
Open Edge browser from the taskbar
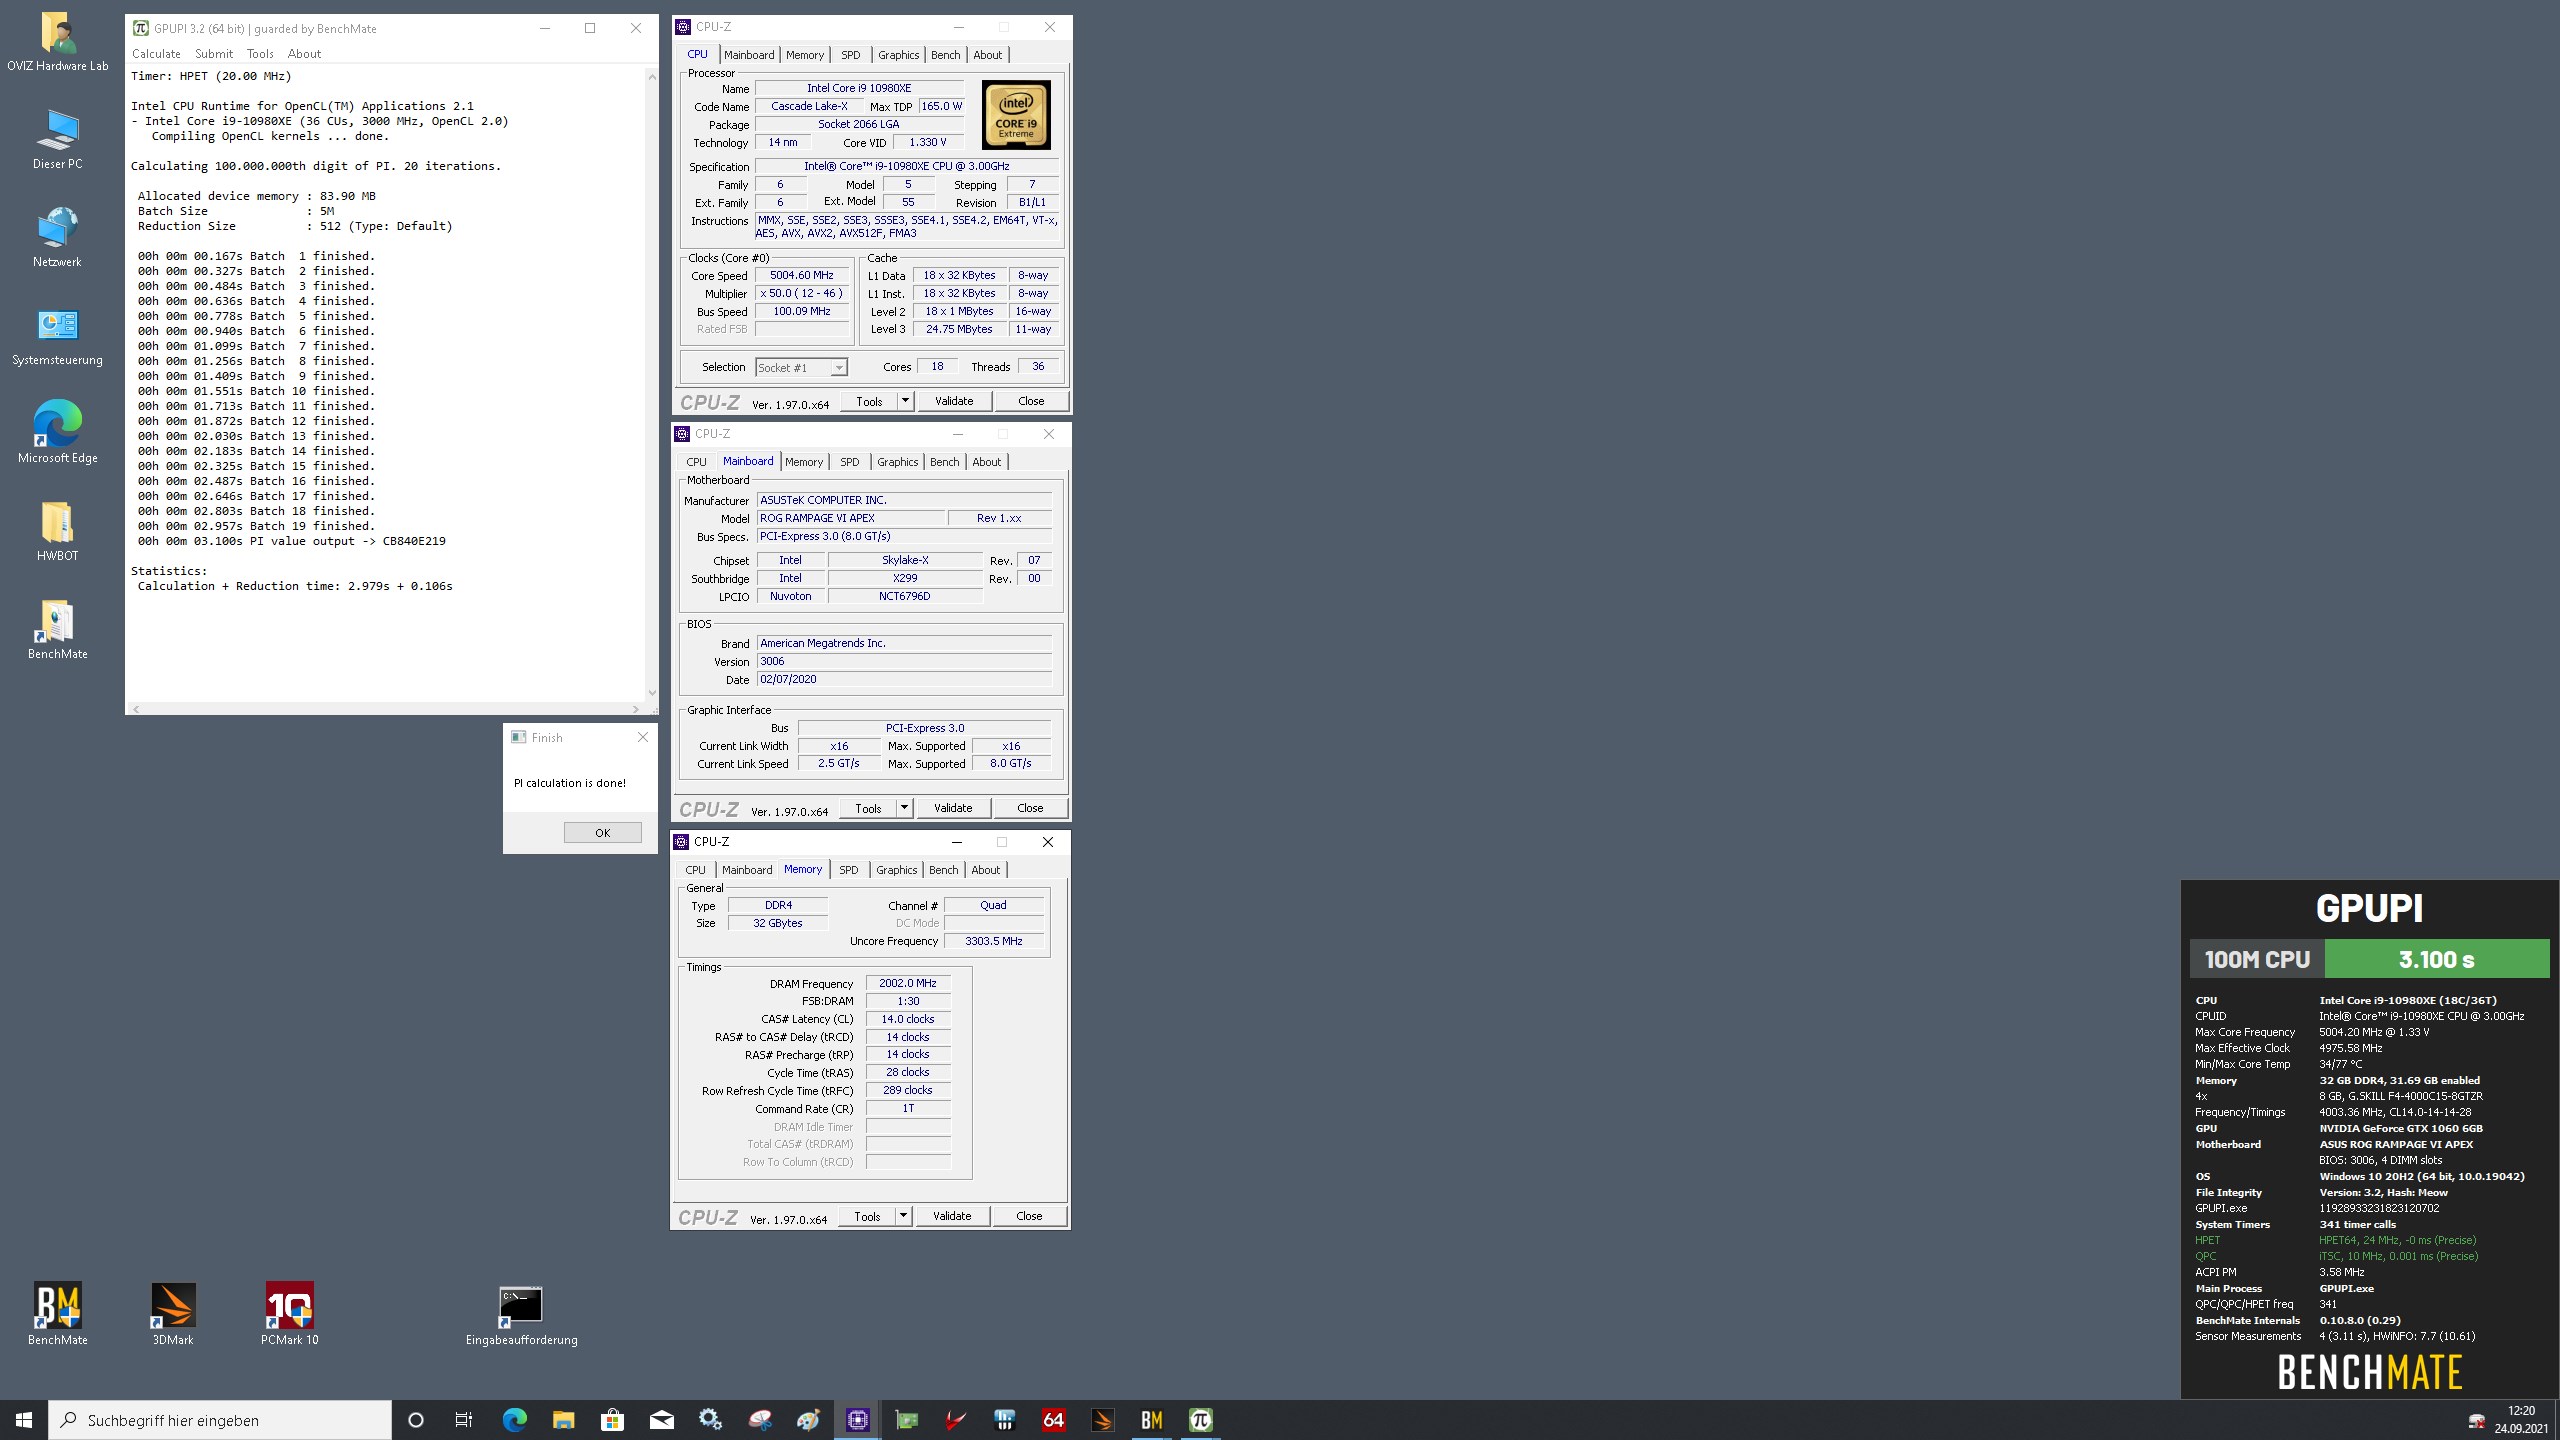pos(514,1420)
